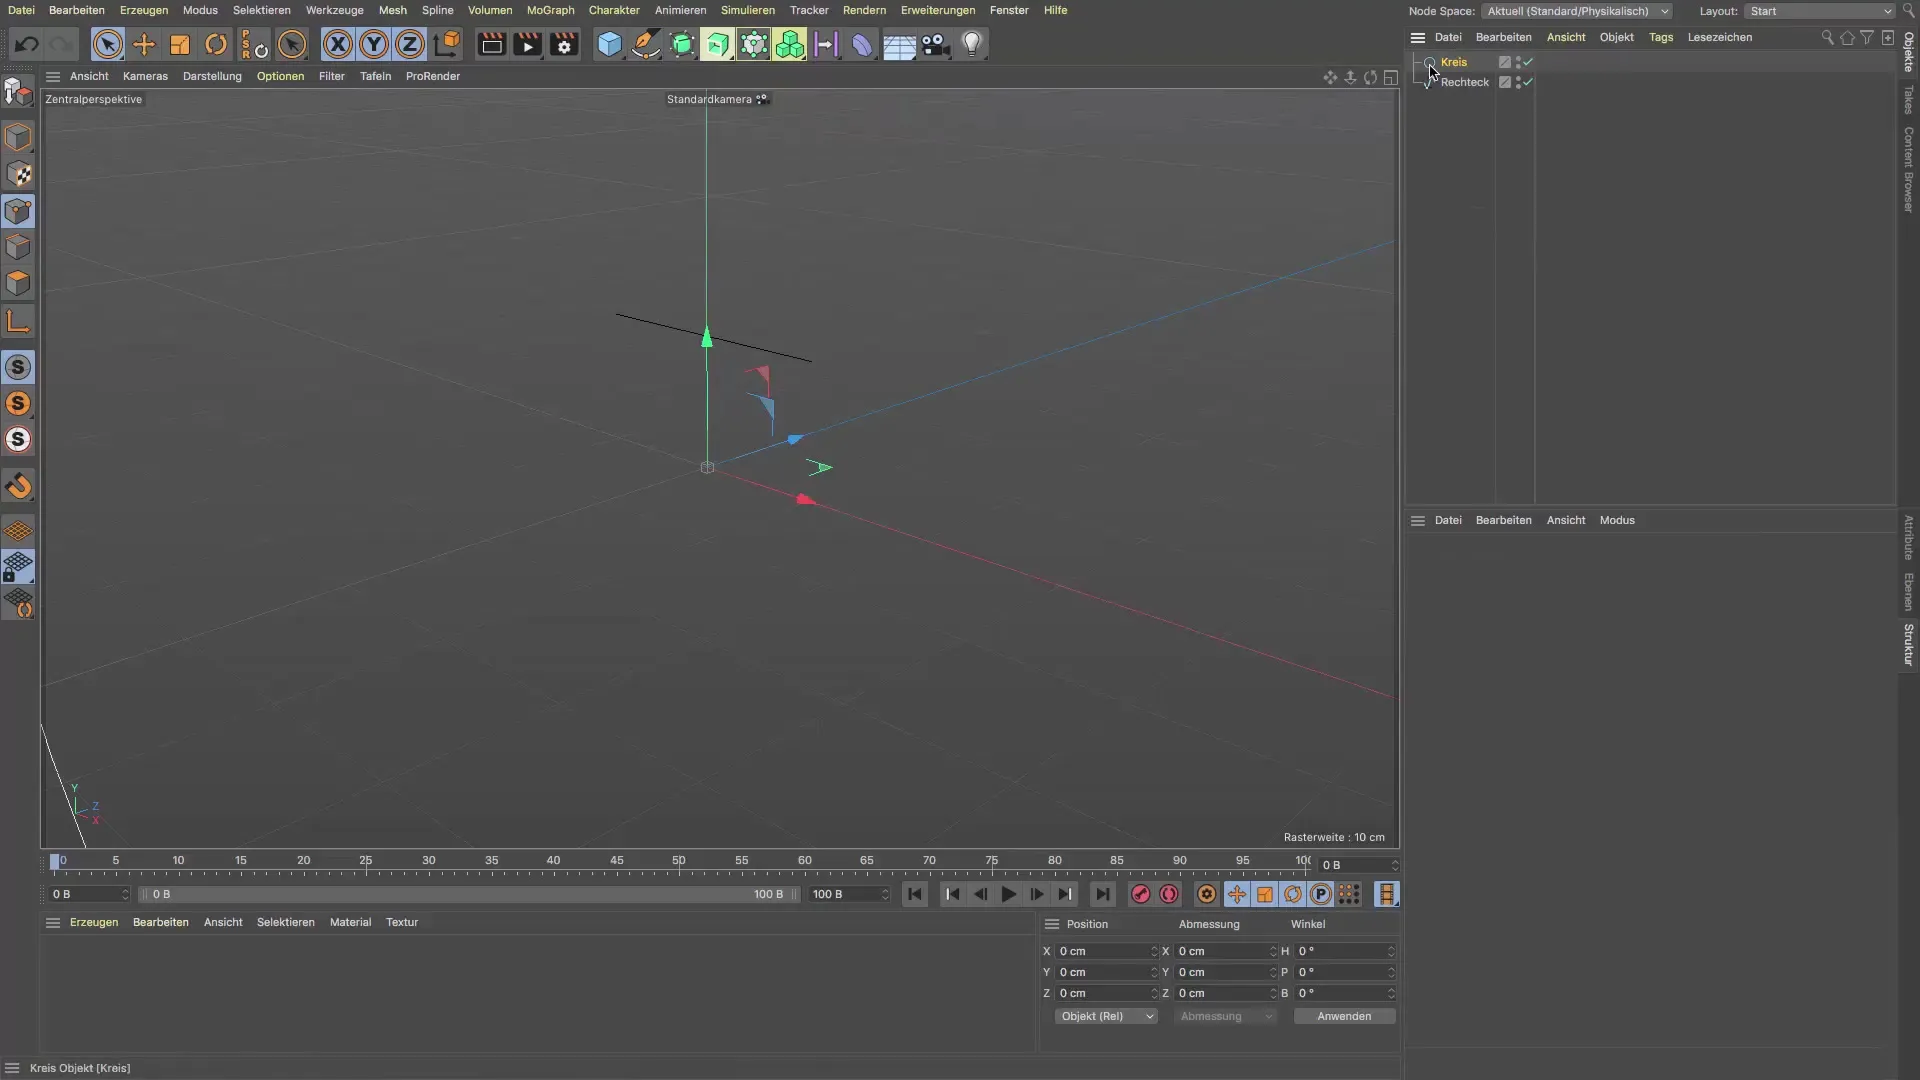
Task: Open the object manager hamburger menu
Action: click(x=1417, y=37)
